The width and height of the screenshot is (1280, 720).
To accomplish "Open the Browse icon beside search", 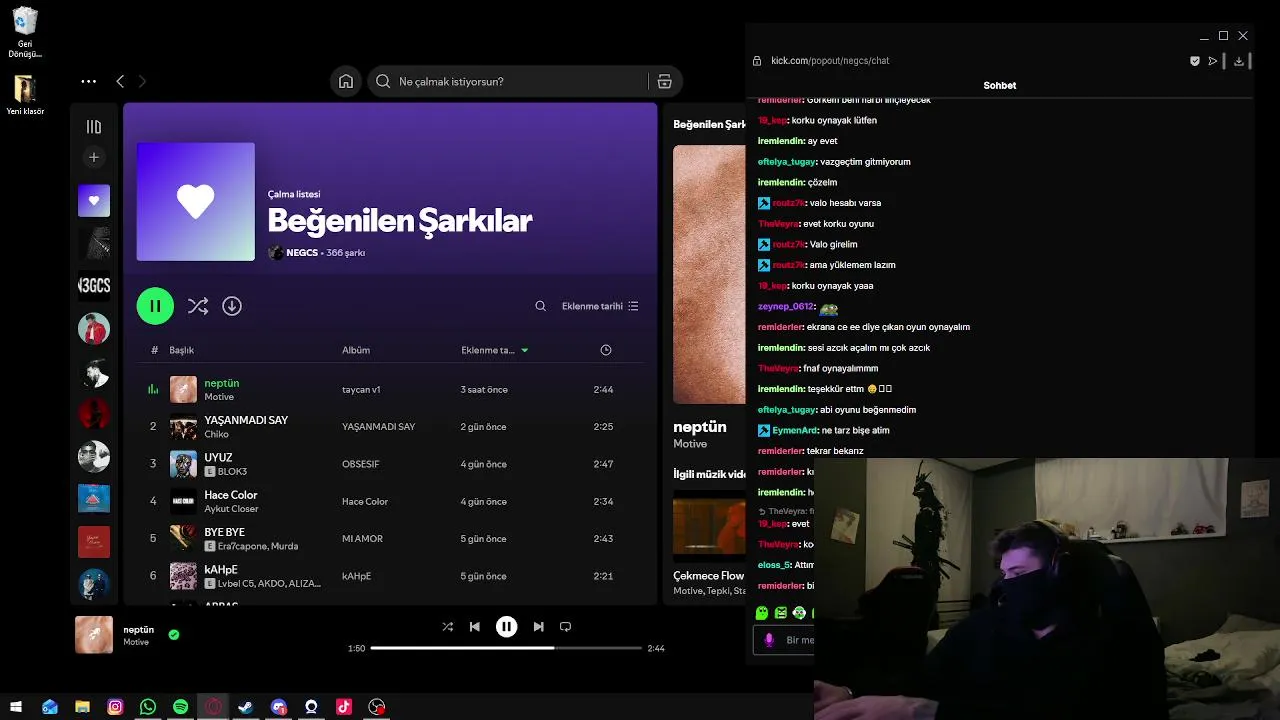I will coord(664,82).
